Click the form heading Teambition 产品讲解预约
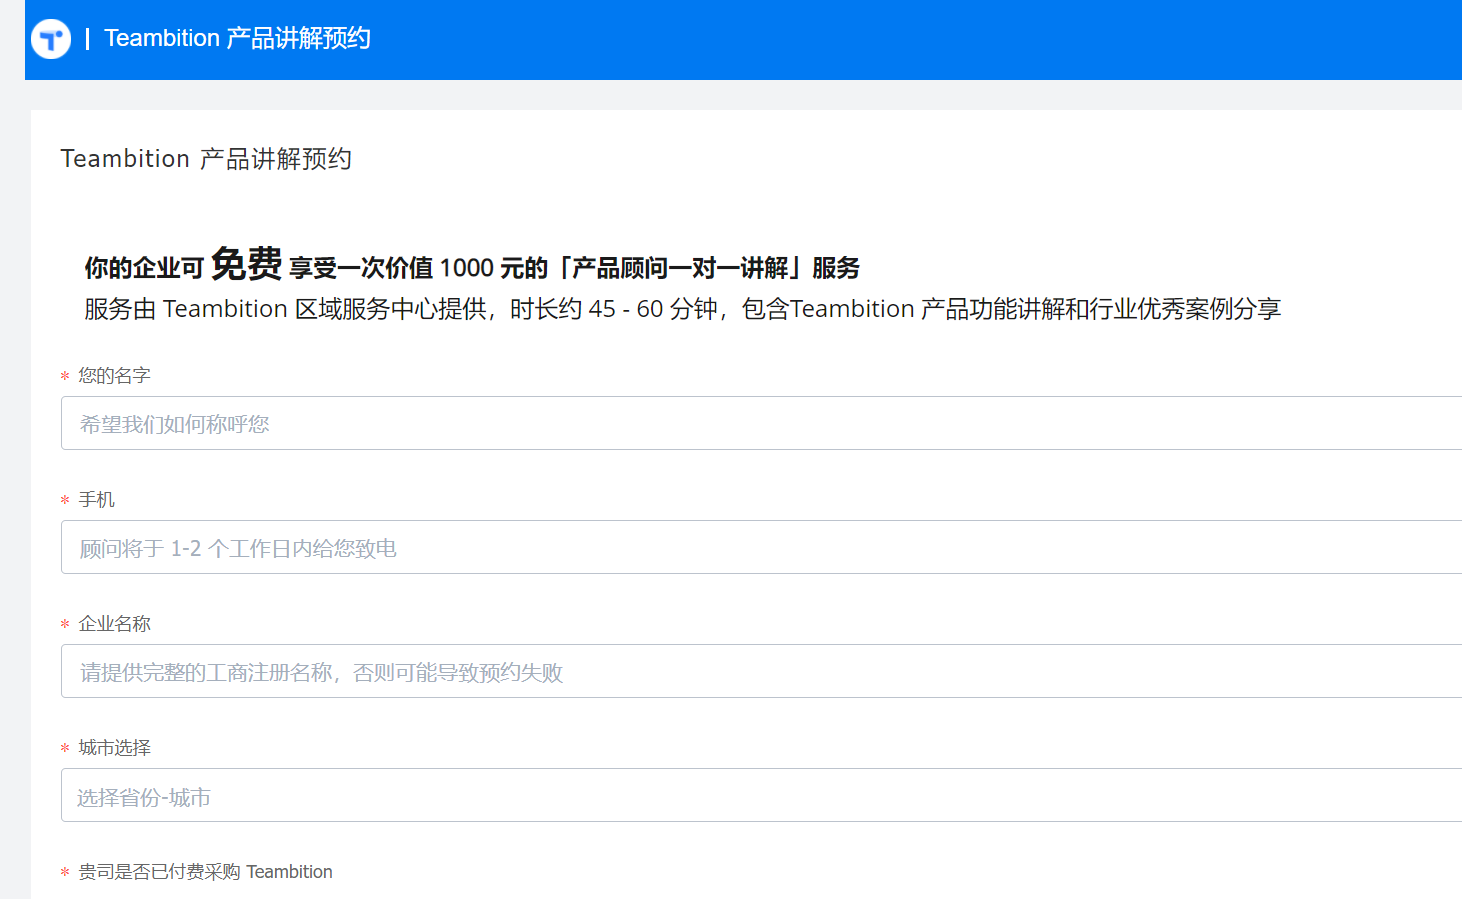This screenshot has width=1462, height=899. coord(206,159)
